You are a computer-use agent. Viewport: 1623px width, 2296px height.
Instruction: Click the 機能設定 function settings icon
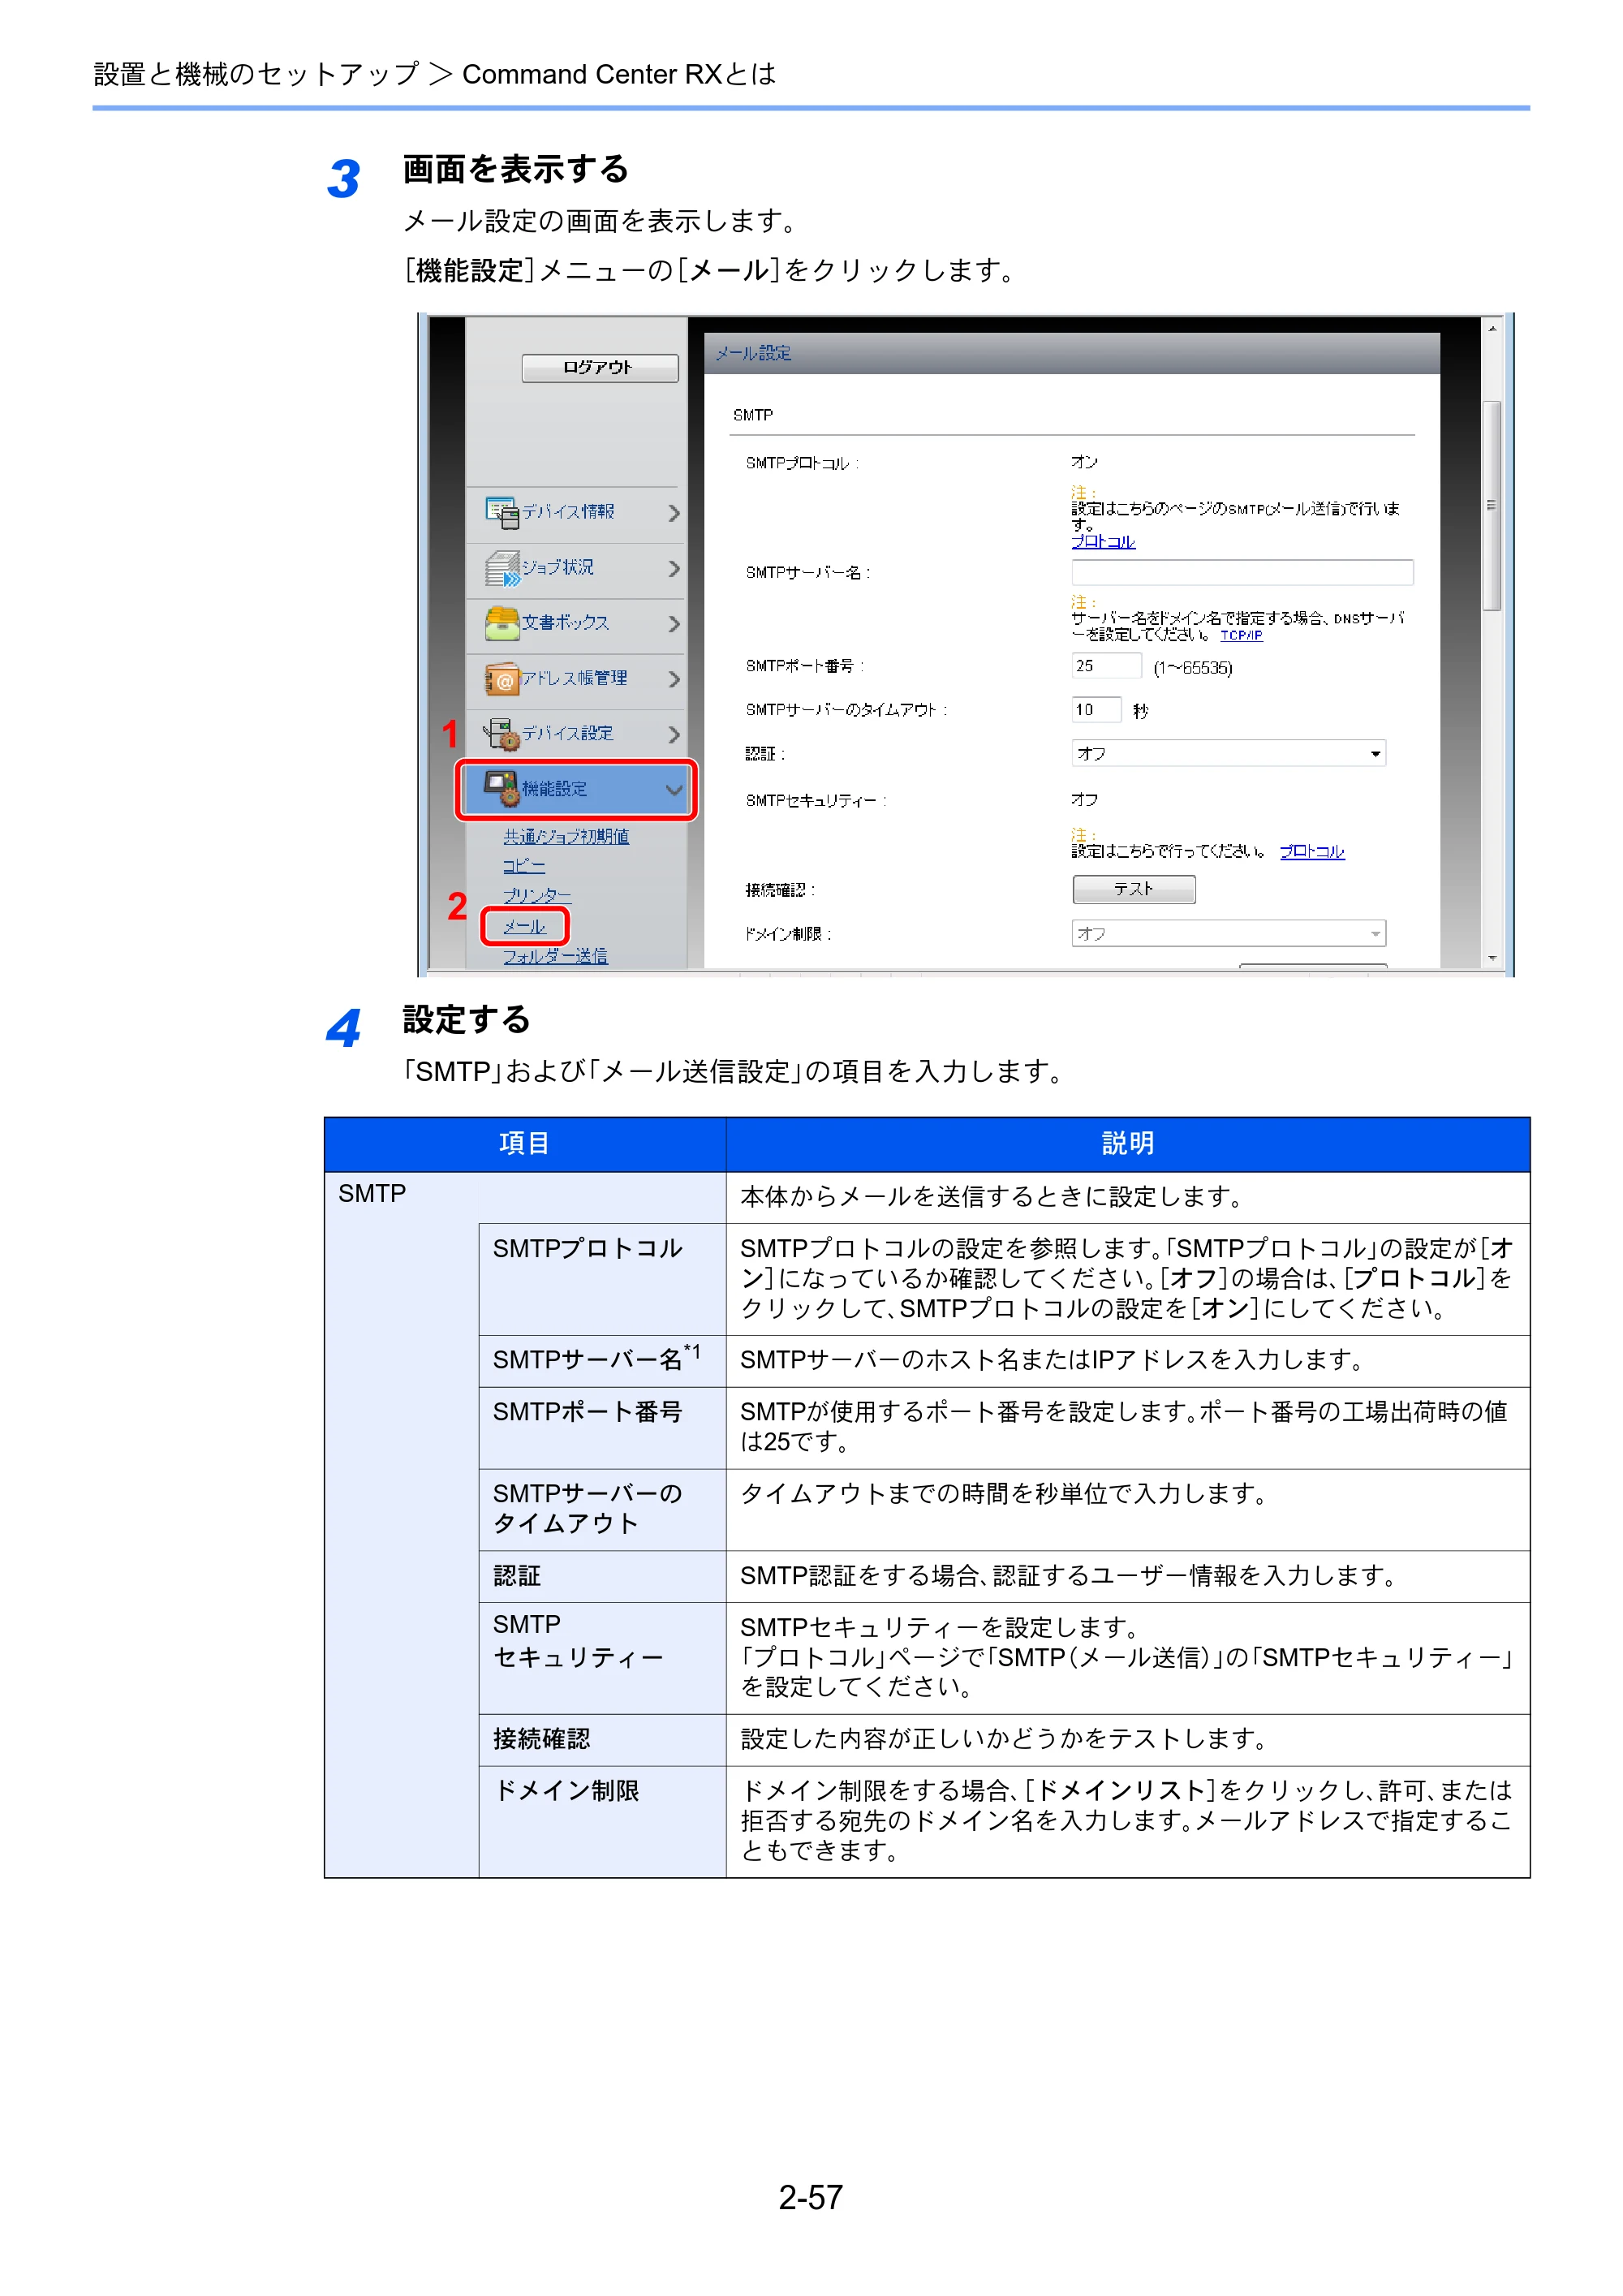[502, 789]
